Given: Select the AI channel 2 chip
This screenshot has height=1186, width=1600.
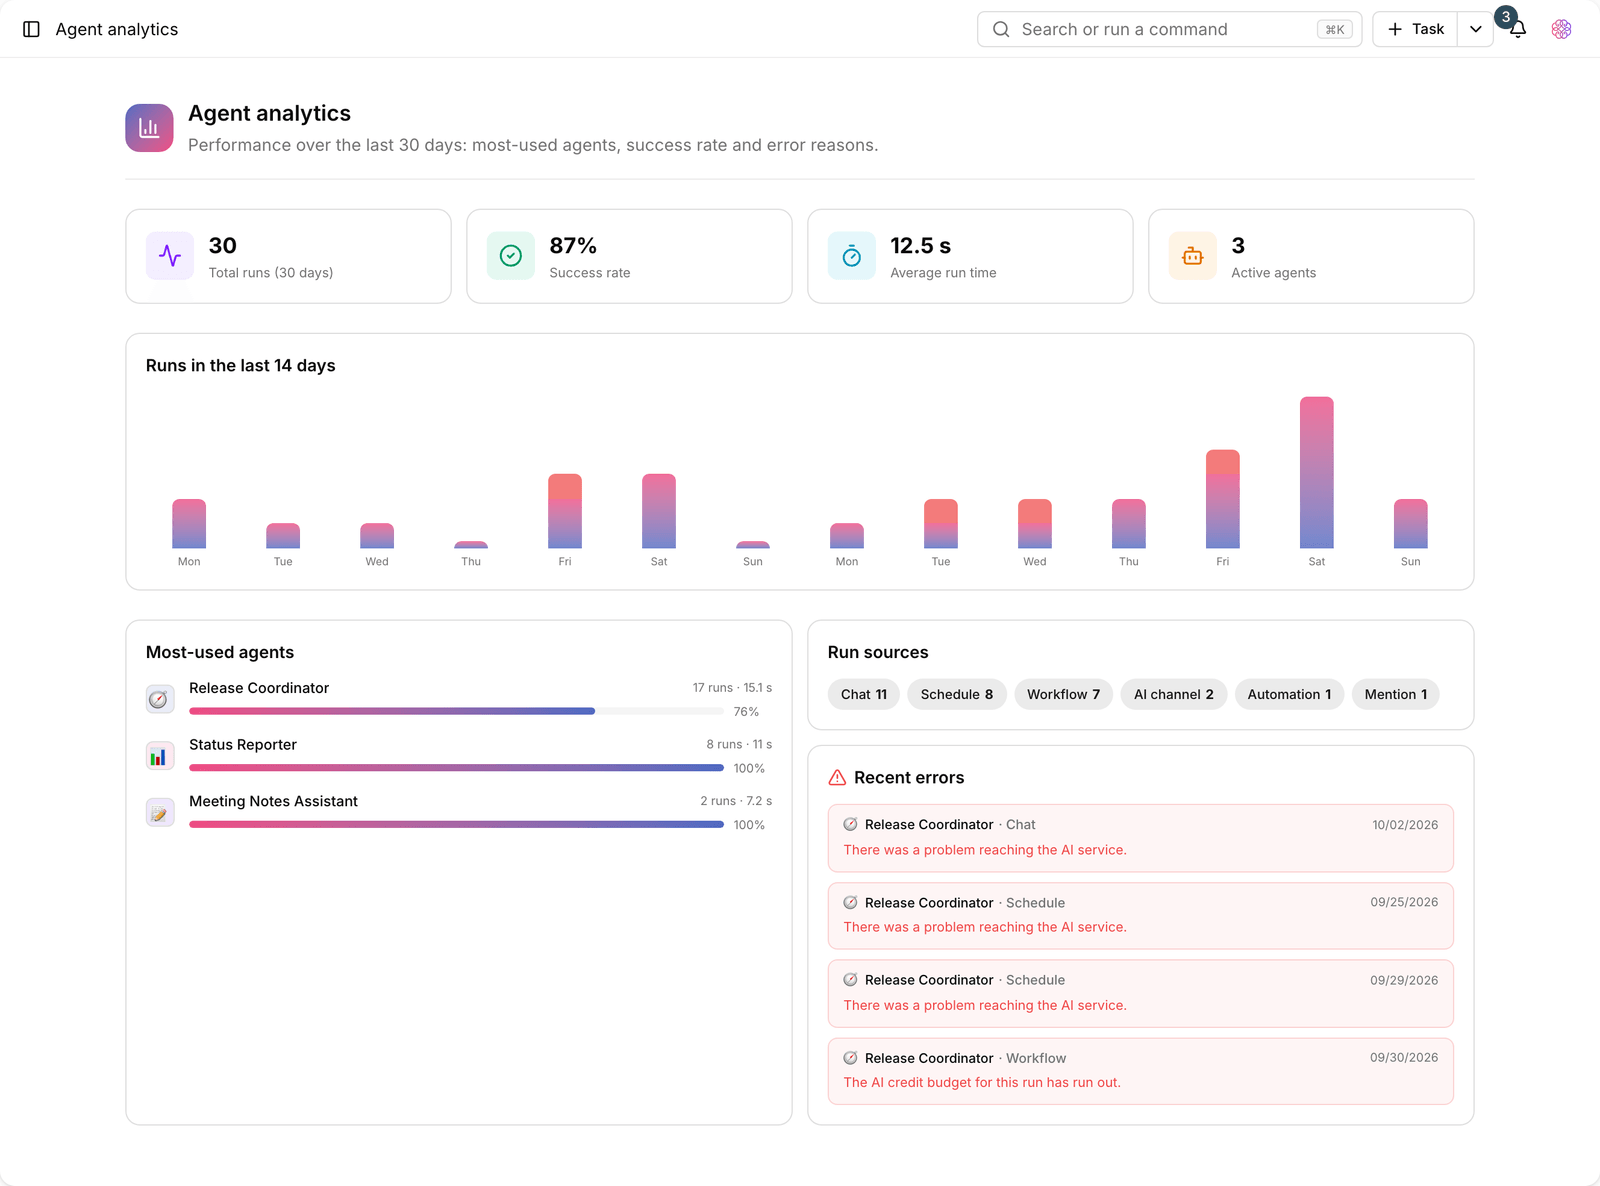Looking at the screenshot, I should (1174, 695).
